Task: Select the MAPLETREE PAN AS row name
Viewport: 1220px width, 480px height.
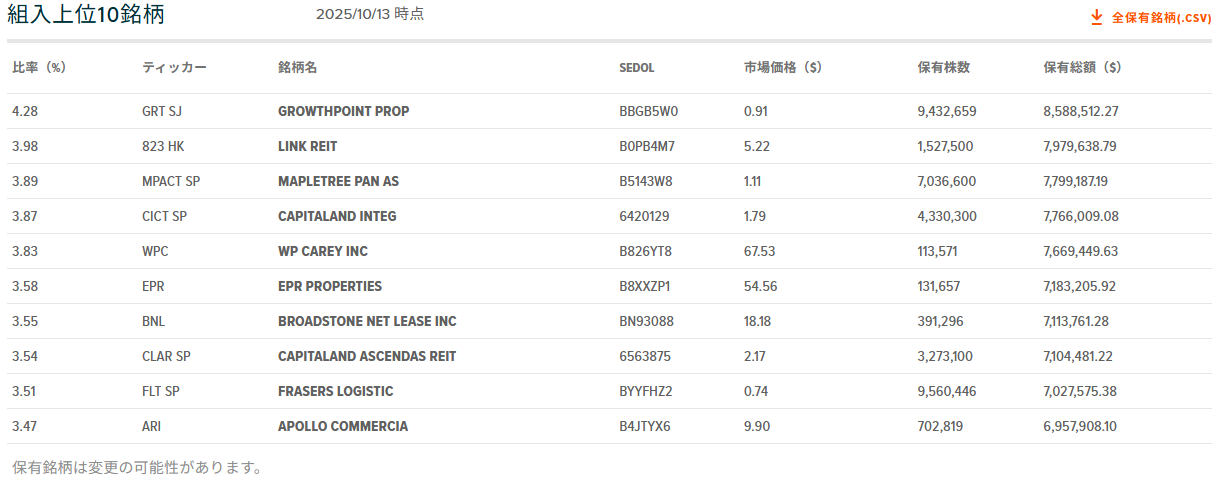Action: click(x=338, y=181)
